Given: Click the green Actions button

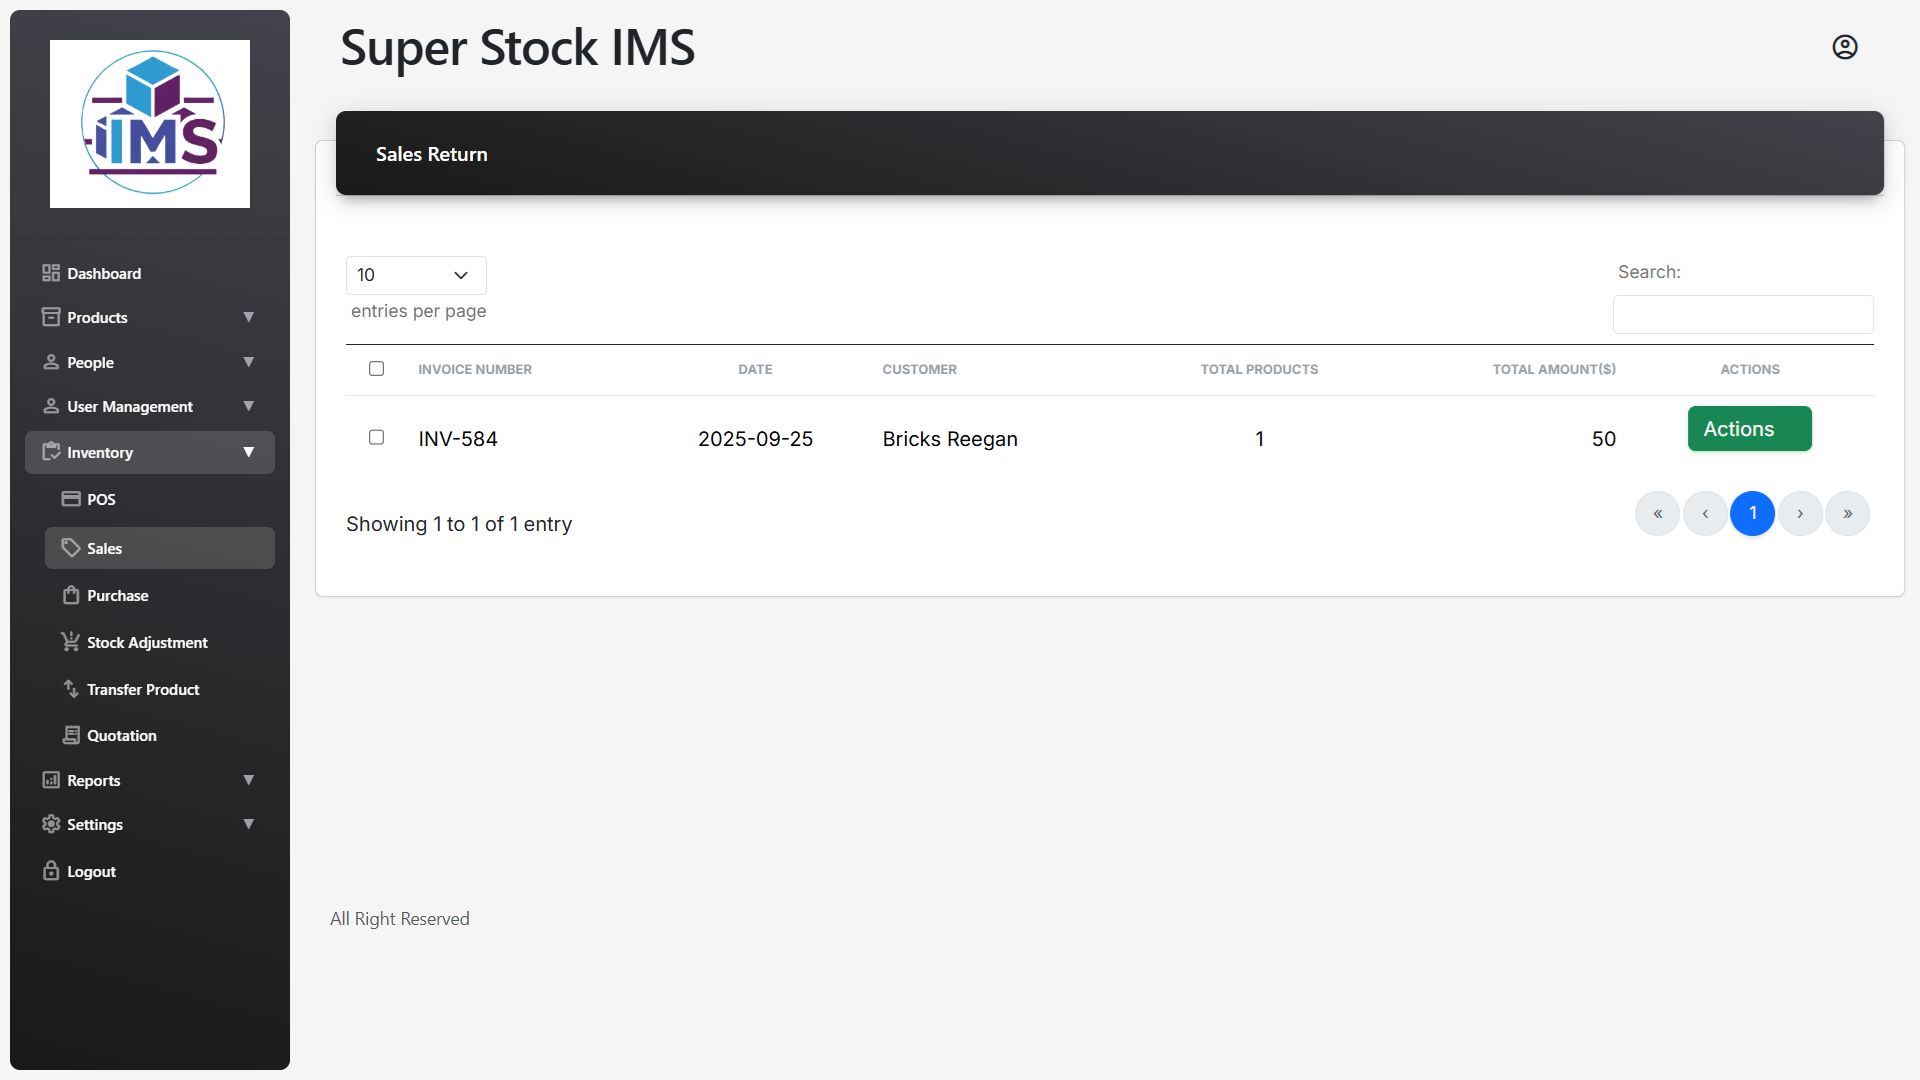Looking at the screenshot, I should coord(1749,429).
